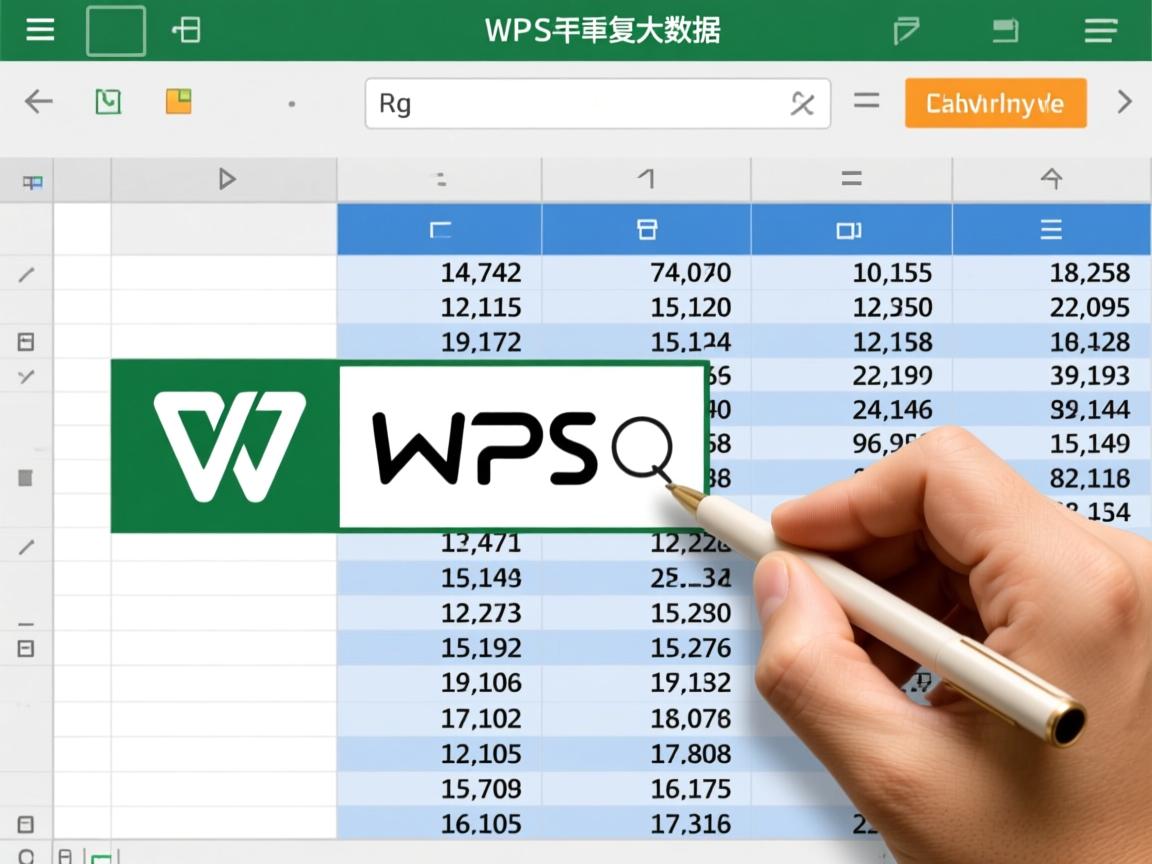Toggle the equals formula mode beside formula bar
Screen dimensions: 1152x864
point(866,101)
